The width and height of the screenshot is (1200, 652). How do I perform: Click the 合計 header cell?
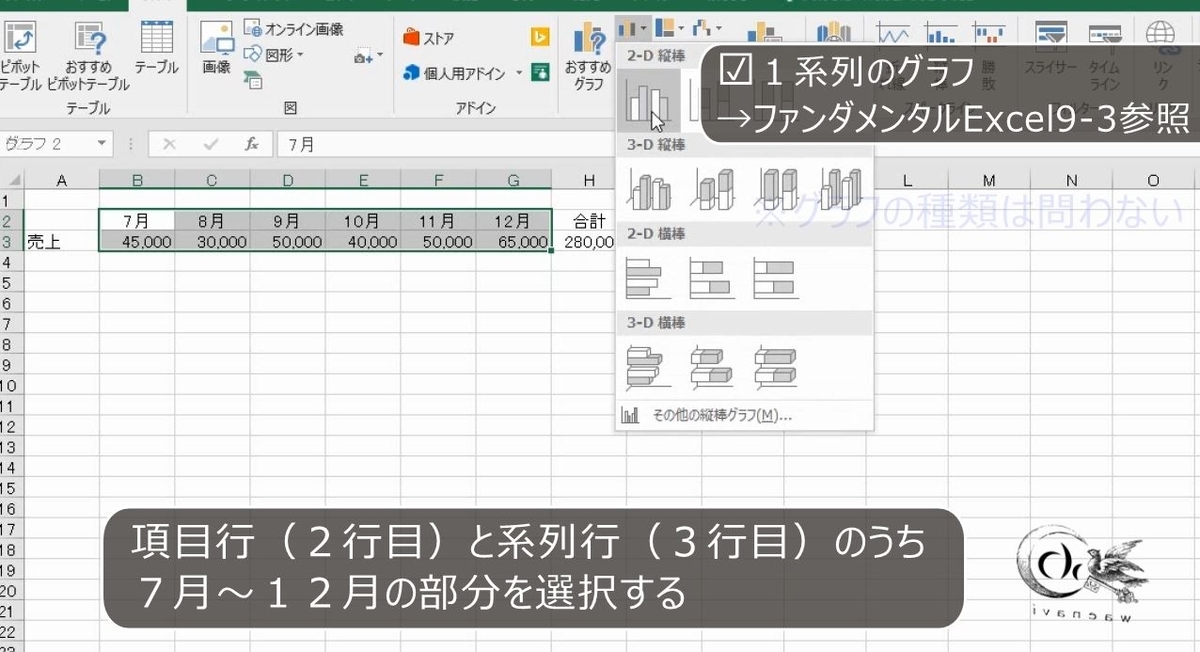pyautogui.click(x=589, y=220)
